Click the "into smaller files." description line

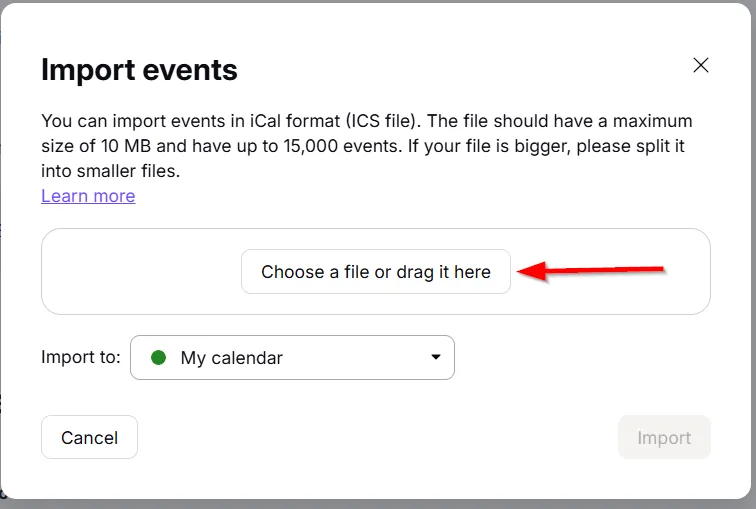point(110,171)
